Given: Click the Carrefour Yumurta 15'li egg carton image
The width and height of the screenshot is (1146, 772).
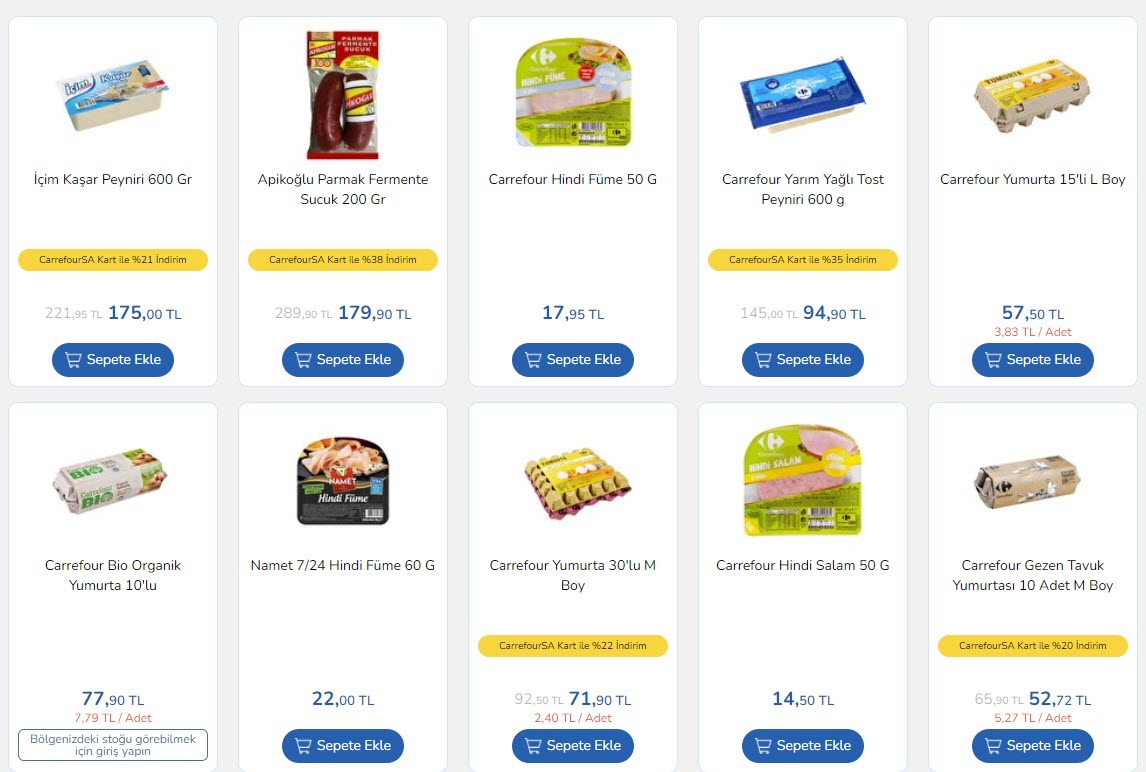Looking at the screenshot, I should pos(1032,94).
